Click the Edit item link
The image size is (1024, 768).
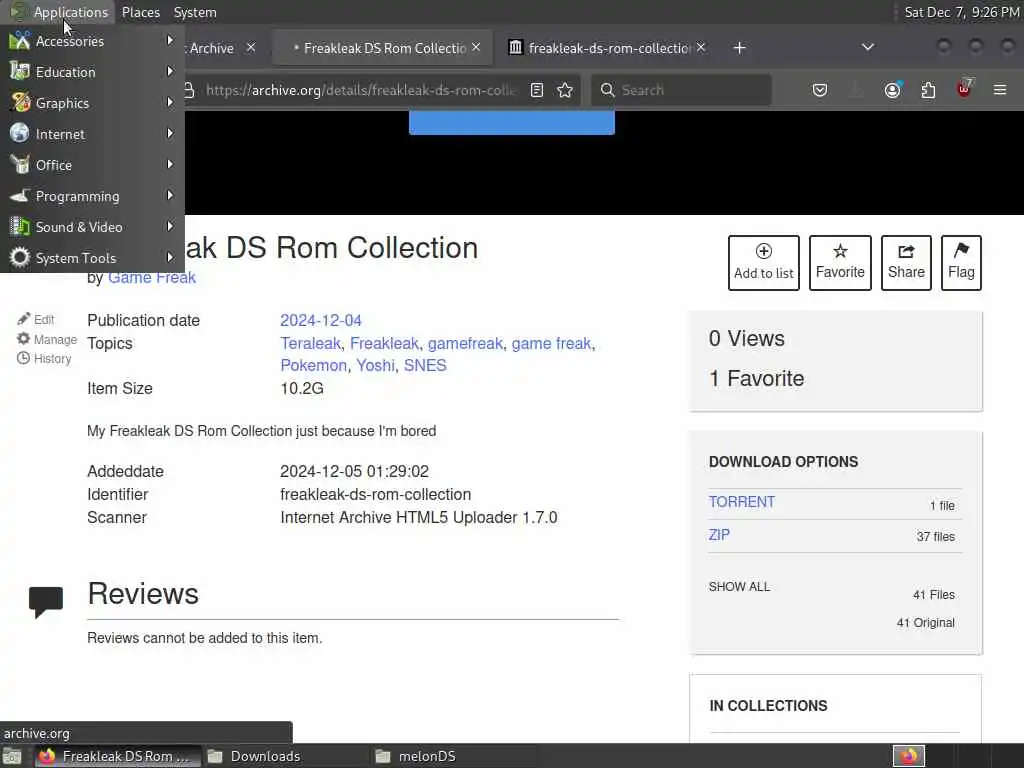36,319
